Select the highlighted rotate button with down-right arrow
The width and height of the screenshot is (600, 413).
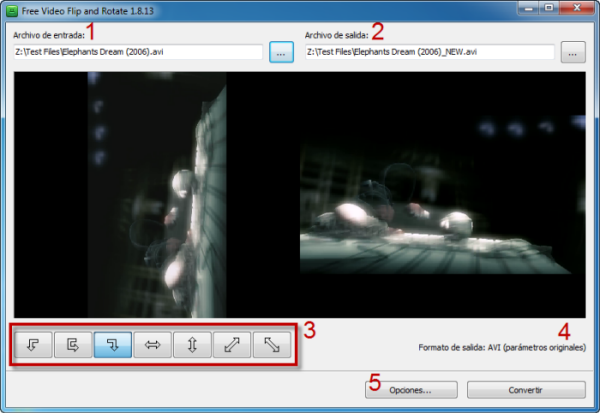click(112, 345)
